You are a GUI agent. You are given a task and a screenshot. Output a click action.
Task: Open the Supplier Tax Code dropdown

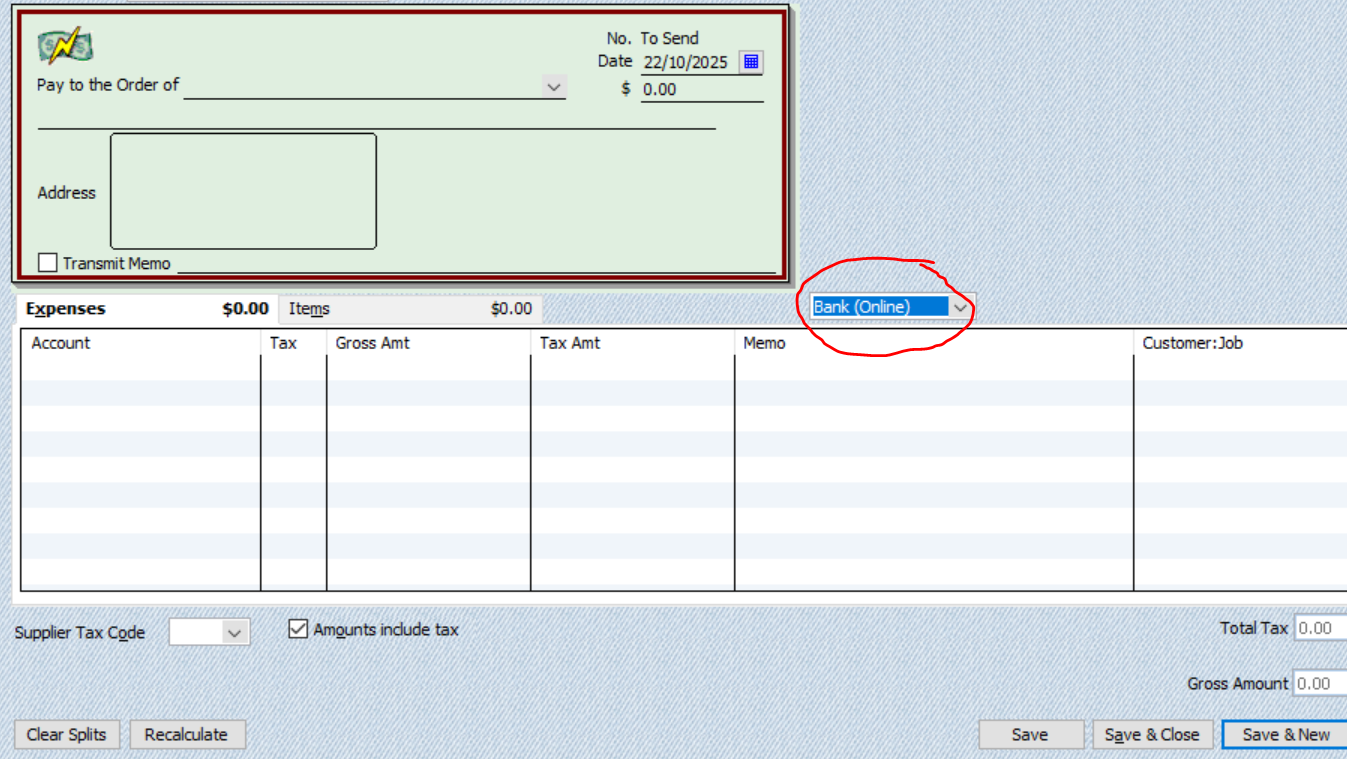click(235, 632)
